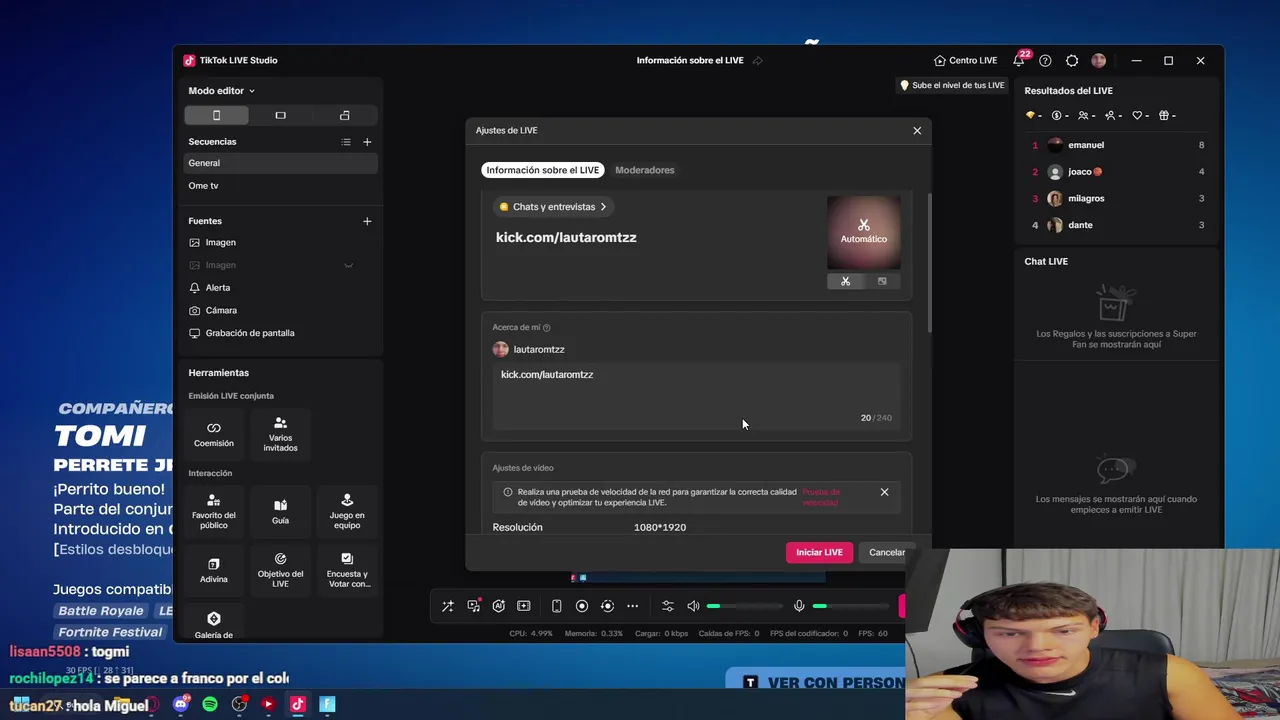Select the Cámara source
Viewport: 1280px width, 720px height.
[281, 310]
